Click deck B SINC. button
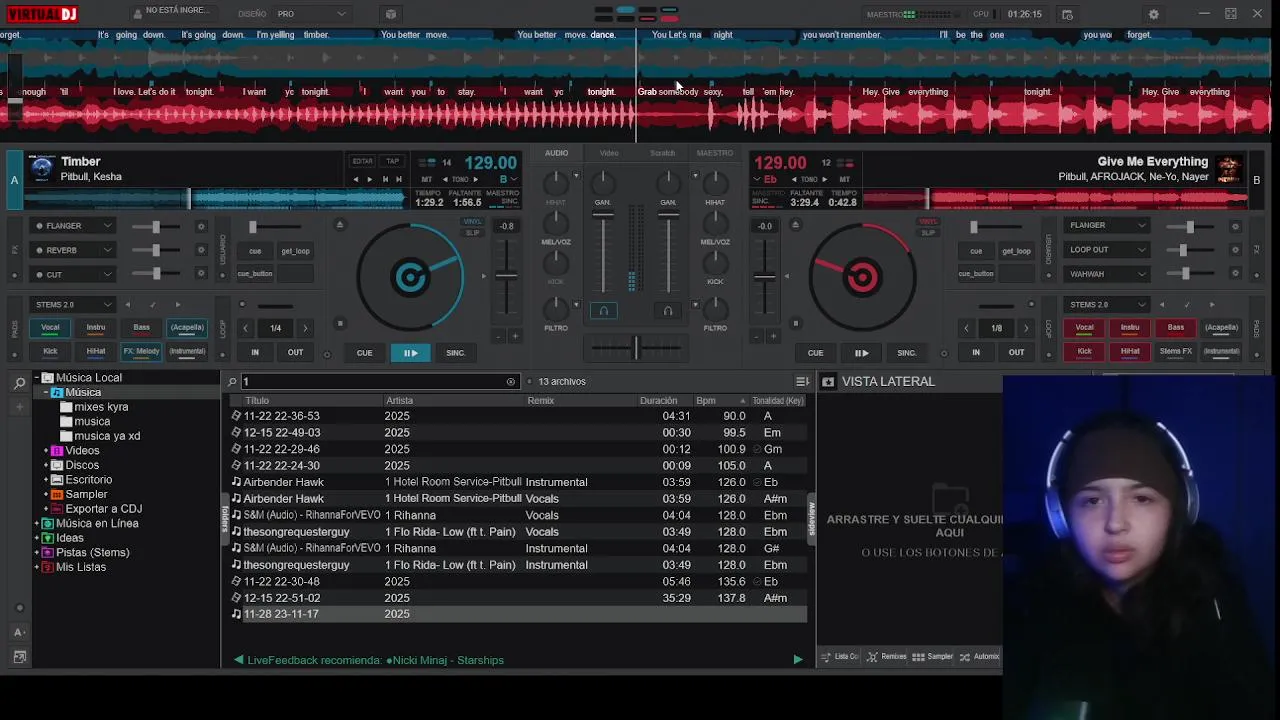This screenshot has width=1280, height=720. [906, 353]
